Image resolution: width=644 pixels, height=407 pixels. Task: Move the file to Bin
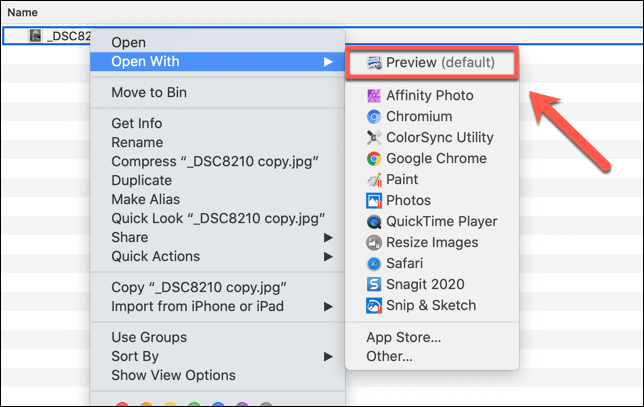click(x=217, y=92)
